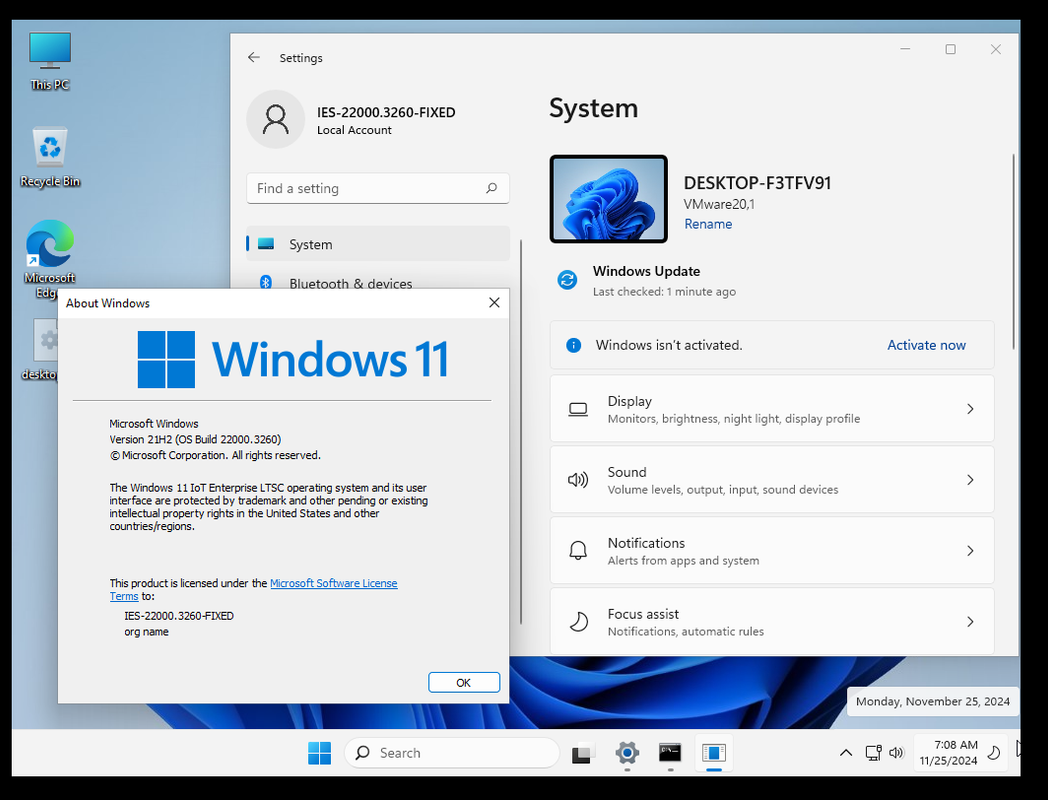Click the volume icon in system tray
The height and width of the screenshot is (800, 1048).
point(896,753)
